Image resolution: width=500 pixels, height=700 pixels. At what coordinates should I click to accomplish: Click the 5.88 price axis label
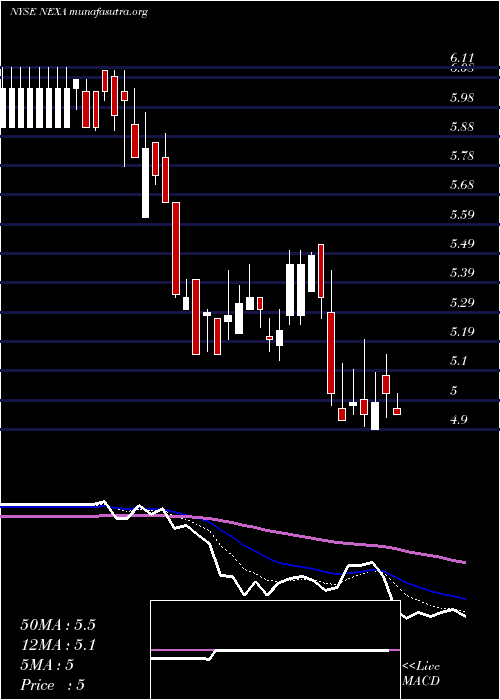(462, 127)
